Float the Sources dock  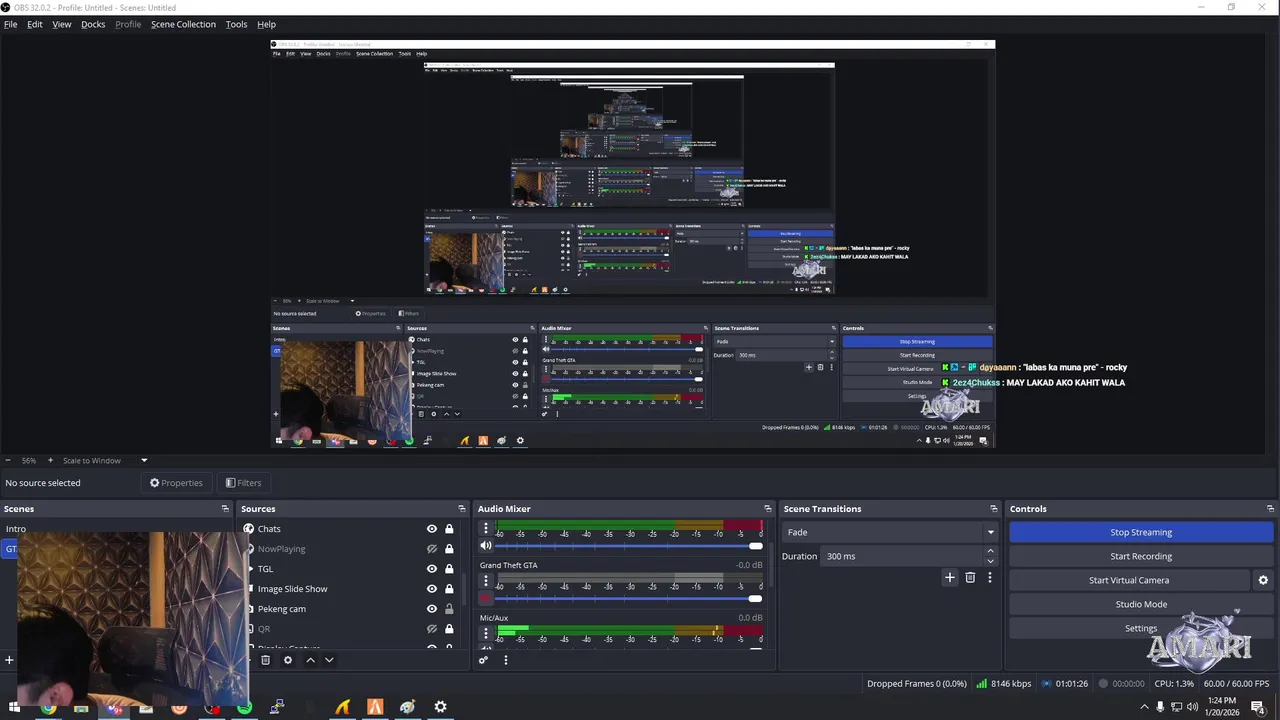[462, 509]
